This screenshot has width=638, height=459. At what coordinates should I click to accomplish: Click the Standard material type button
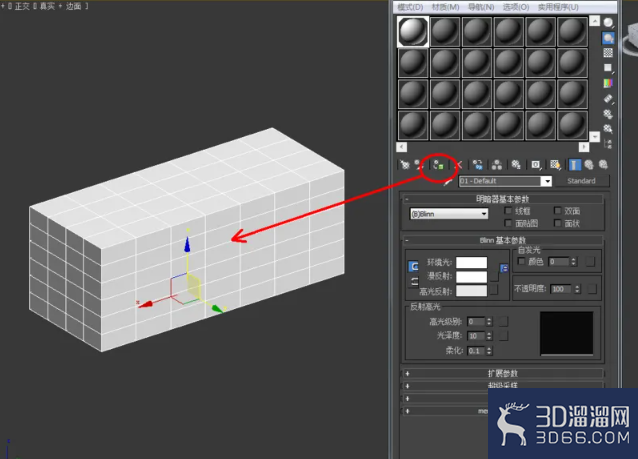click(x=581, y=181)
